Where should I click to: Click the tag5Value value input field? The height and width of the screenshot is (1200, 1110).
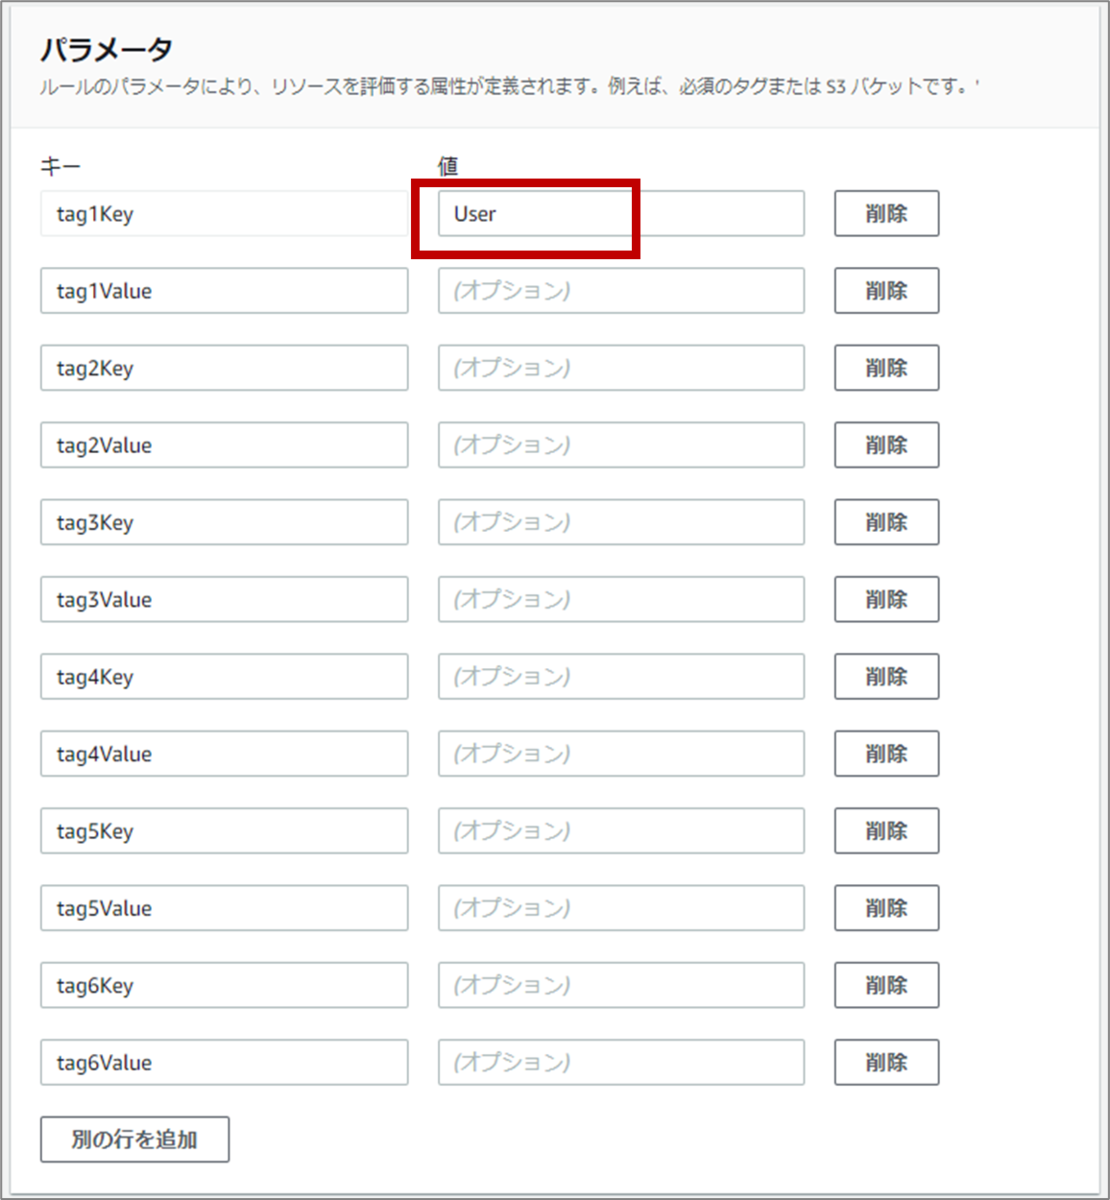pos(621,908)
